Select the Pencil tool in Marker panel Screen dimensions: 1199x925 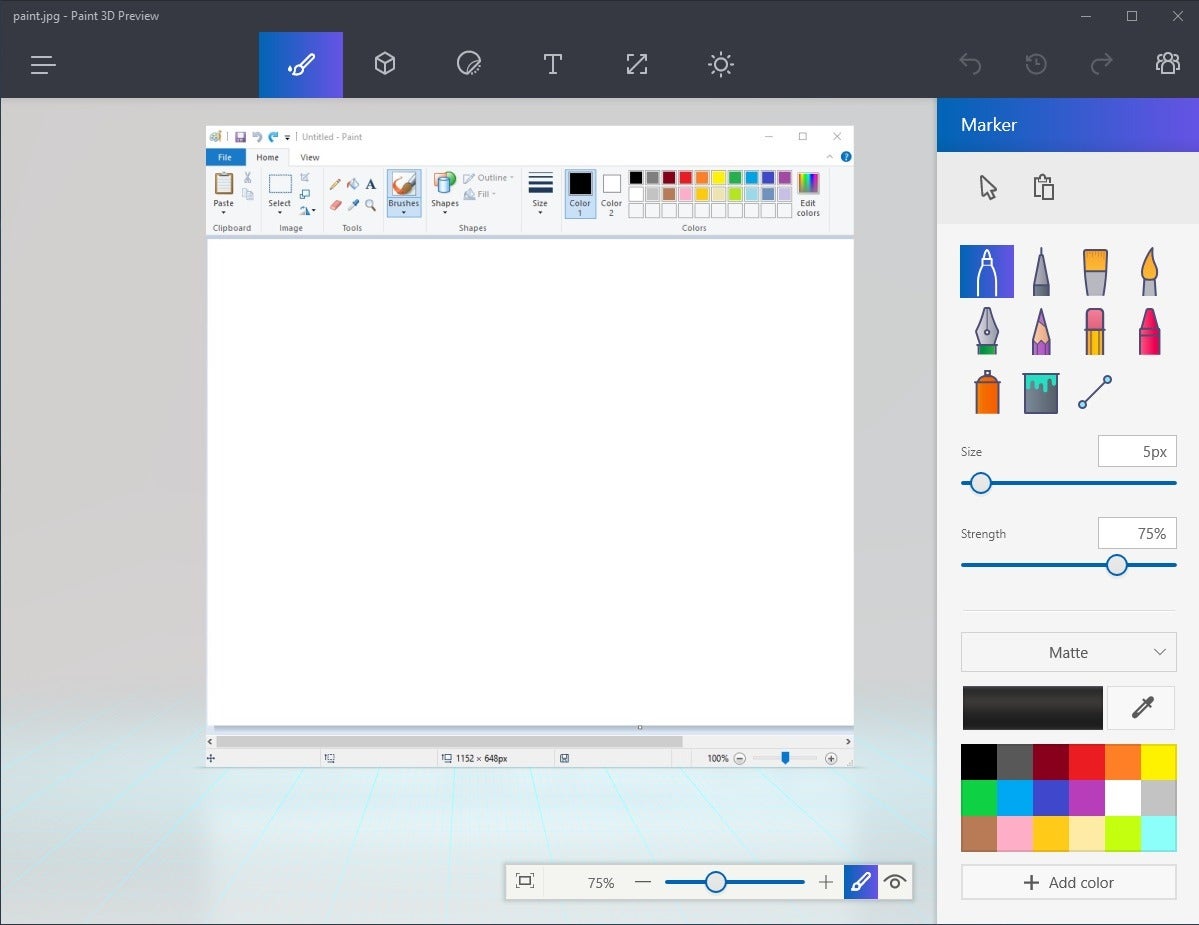[x=1041, y=331]
